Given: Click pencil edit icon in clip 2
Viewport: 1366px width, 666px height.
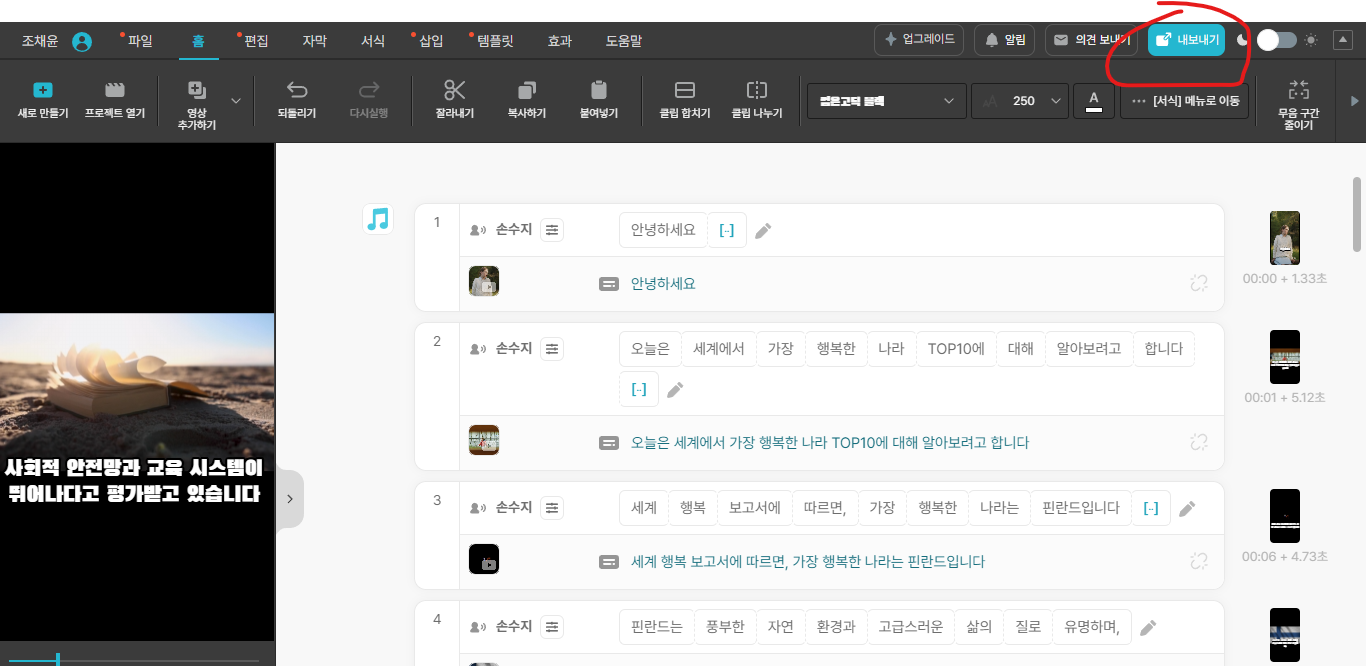Looking at the screenshot, I should (x=675, y=390).
